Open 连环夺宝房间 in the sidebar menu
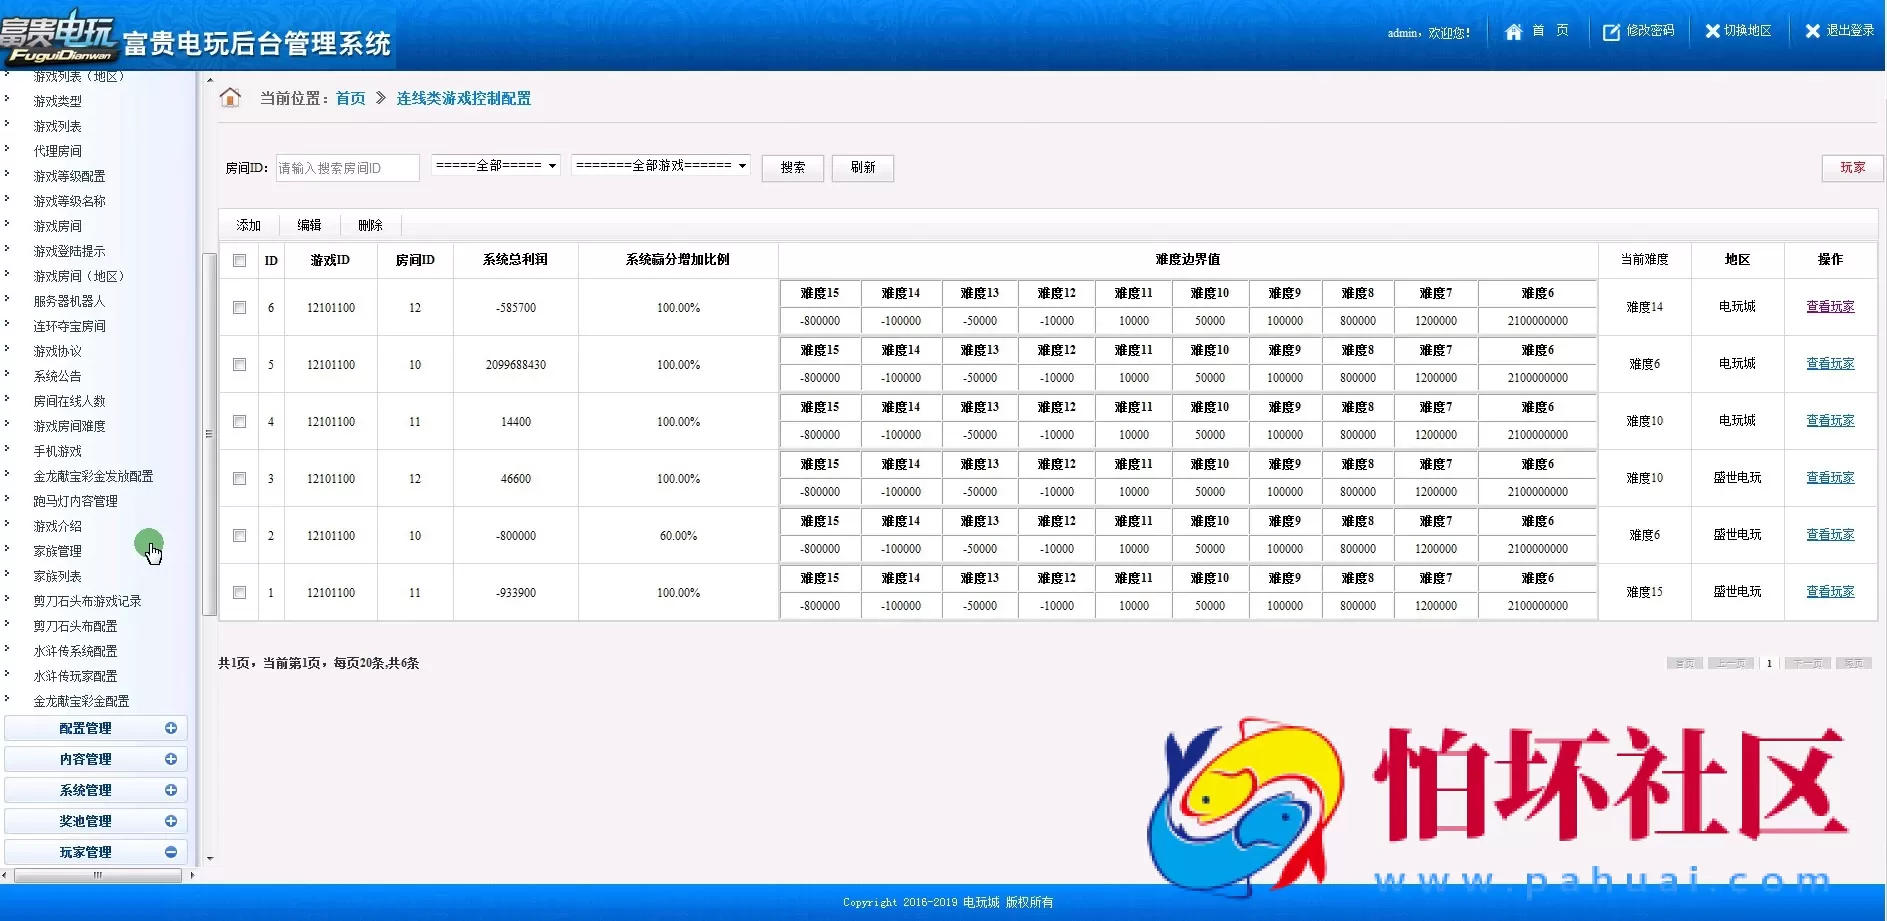 pos(69,326)
